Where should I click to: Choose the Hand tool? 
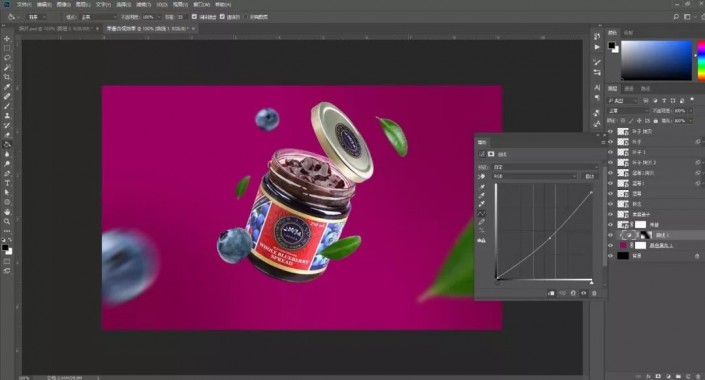7,212
